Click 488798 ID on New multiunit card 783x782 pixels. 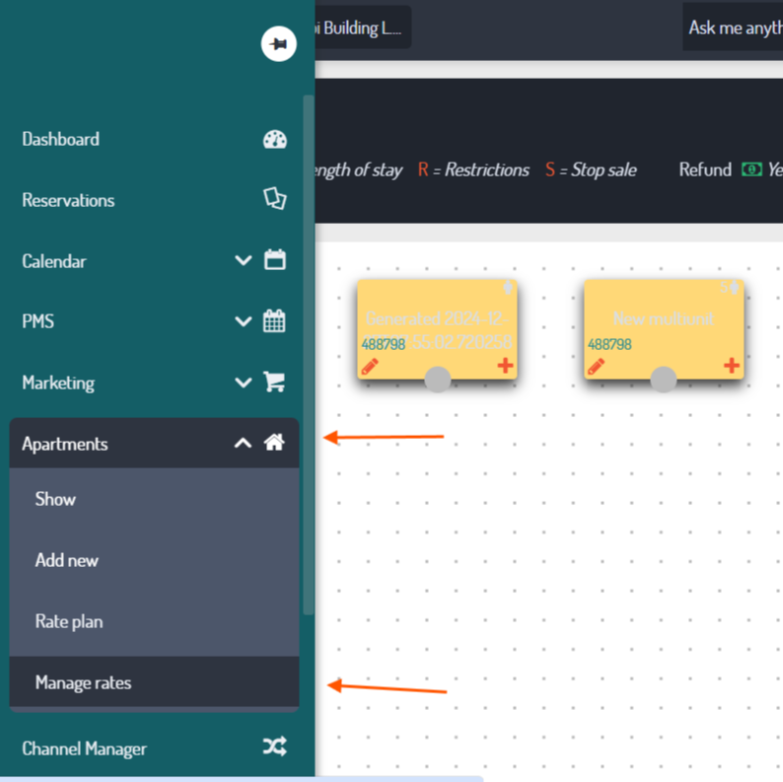point(610,344)
